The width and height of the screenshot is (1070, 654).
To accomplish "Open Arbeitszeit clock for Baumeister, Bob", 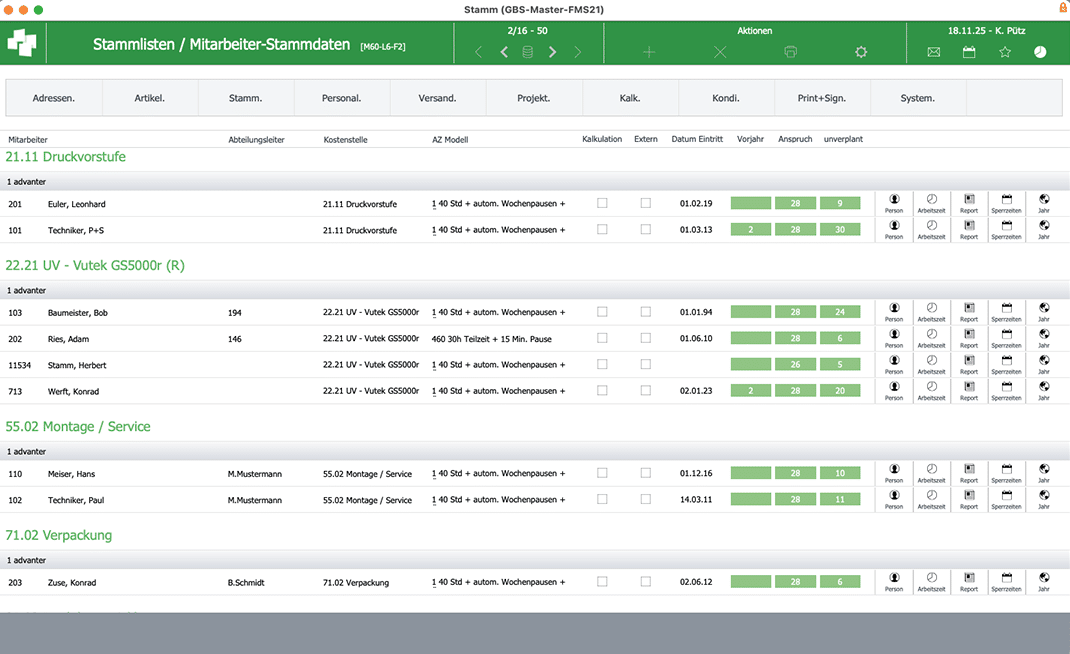I will [x=932, y=312].
